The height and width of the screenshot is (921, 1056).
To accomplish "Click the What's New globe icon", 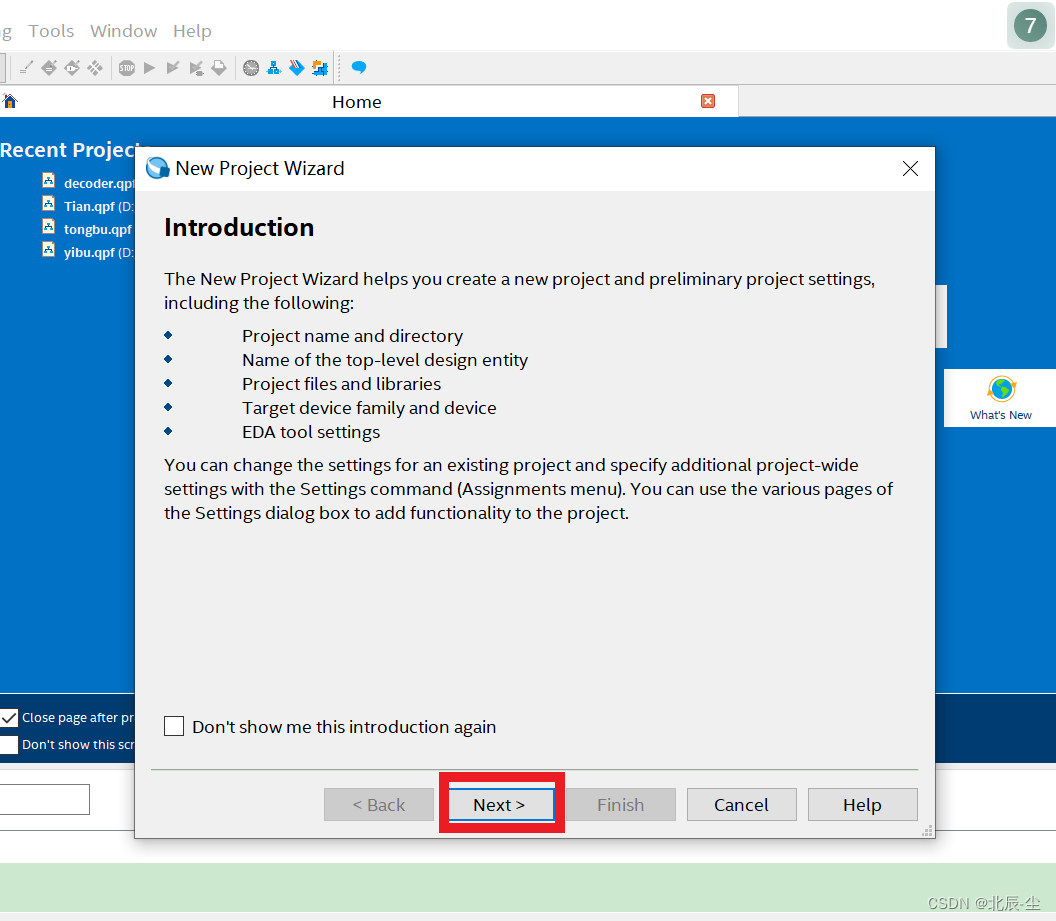I will tap(1001, 389).
